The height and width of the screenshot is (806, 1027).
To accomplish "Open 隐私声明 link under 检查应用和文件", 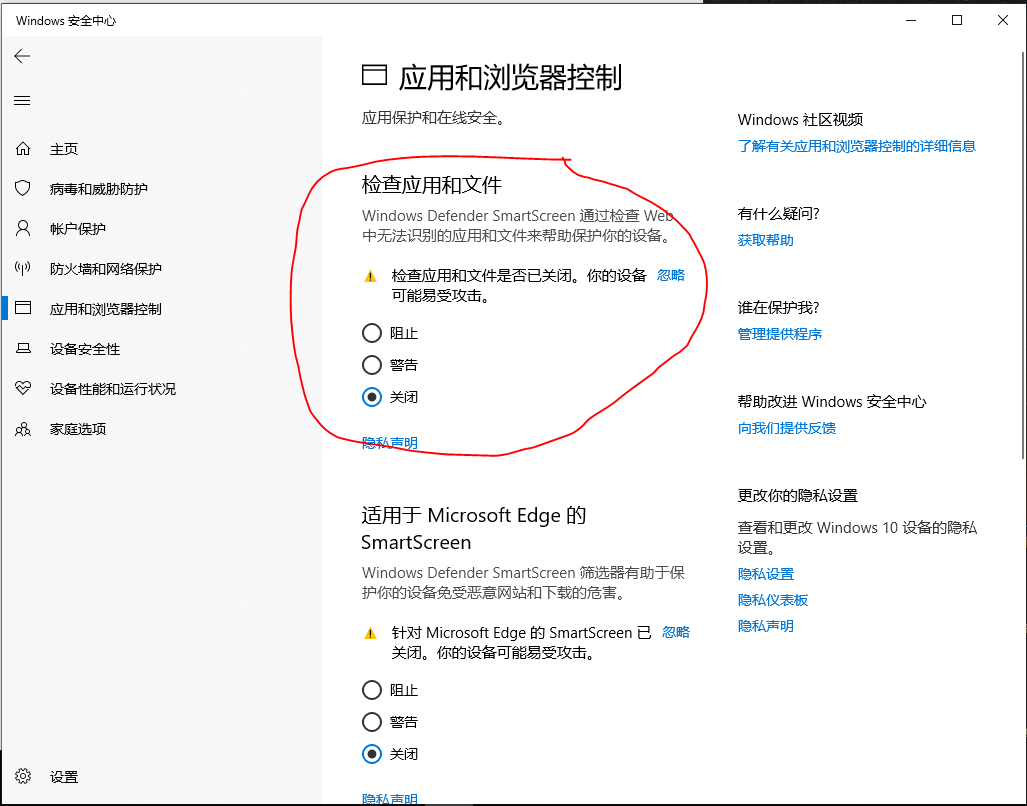I will tap(389, 443).
